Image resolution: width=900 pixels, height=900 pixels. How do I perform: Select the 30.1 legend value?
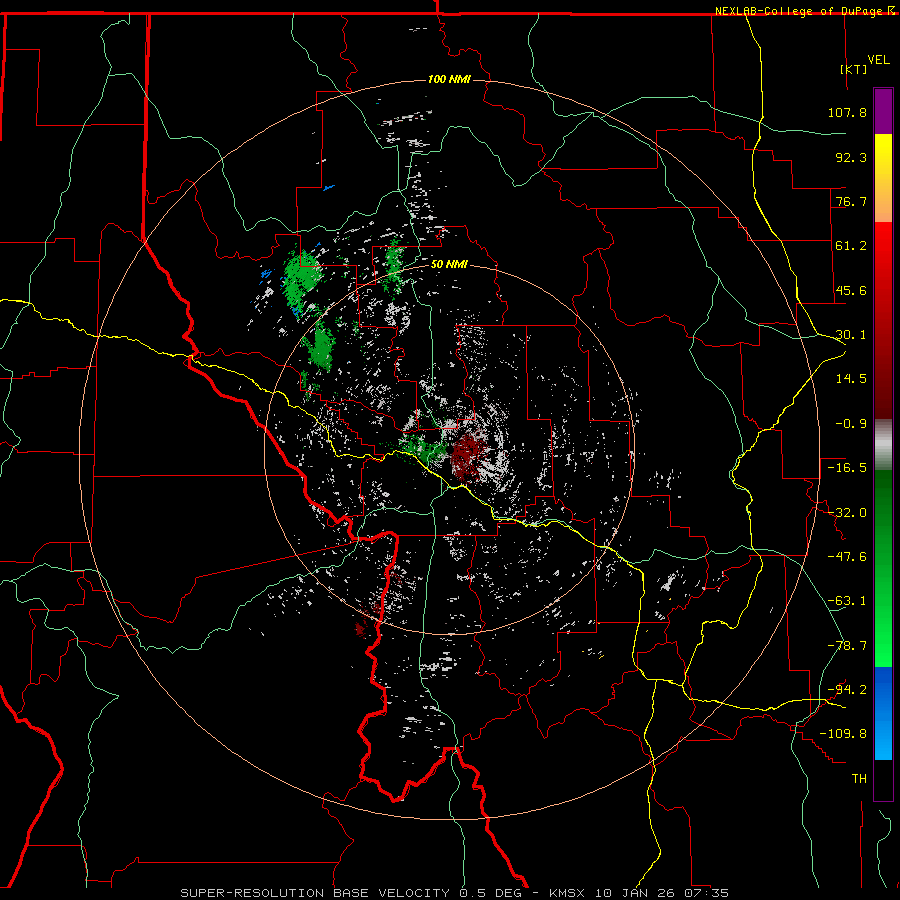coord(851,335)
